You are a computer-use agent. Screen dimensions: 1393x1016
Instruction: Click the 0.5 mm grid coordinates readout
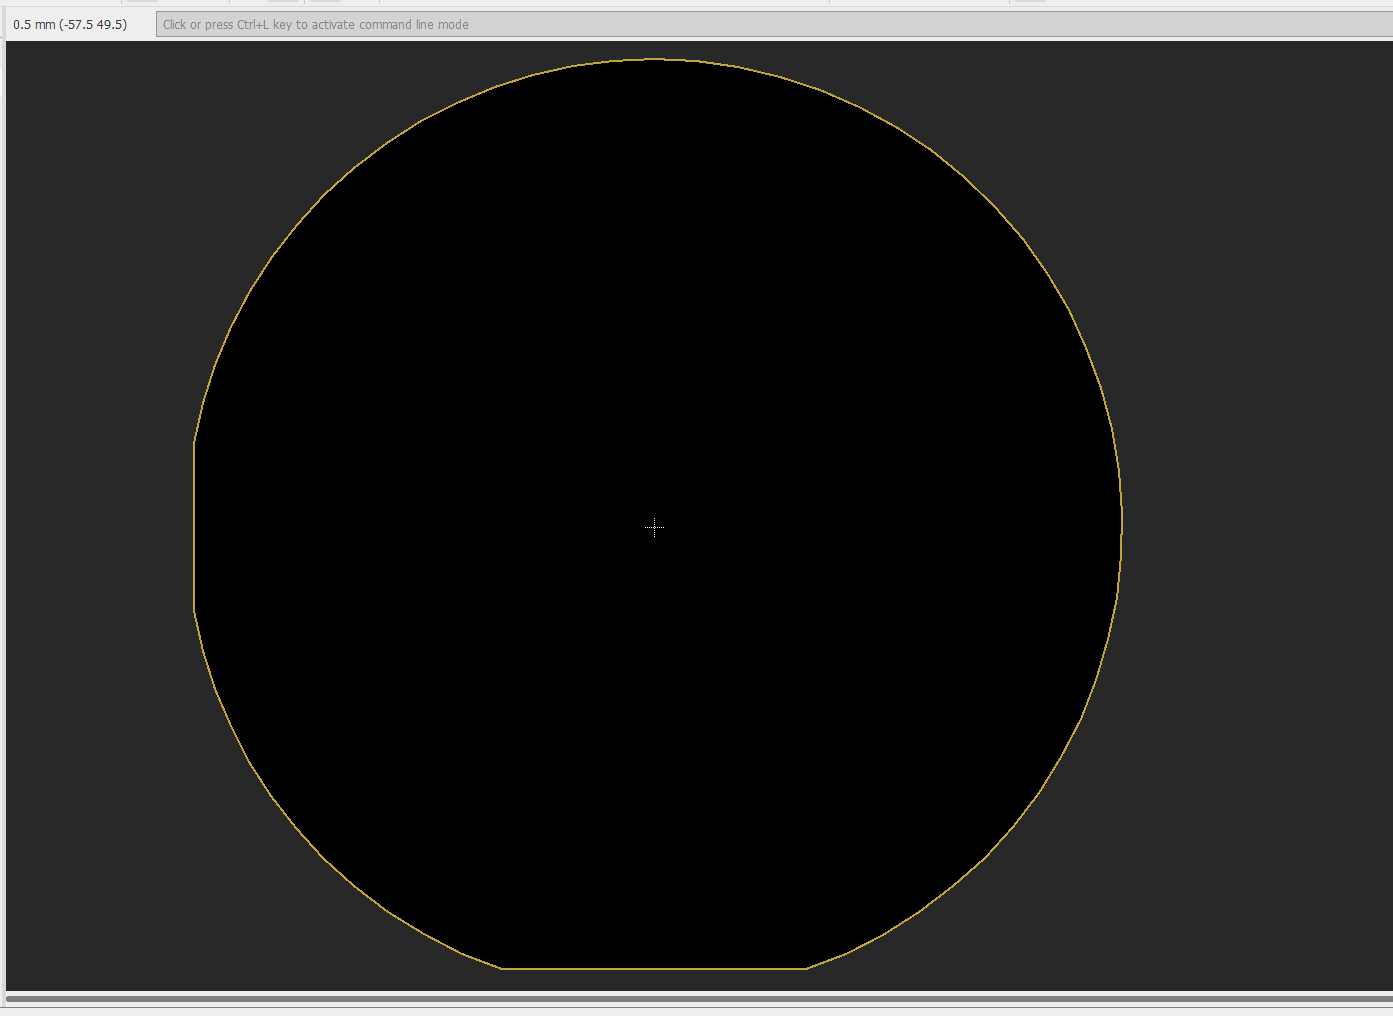tap(70, 25)
